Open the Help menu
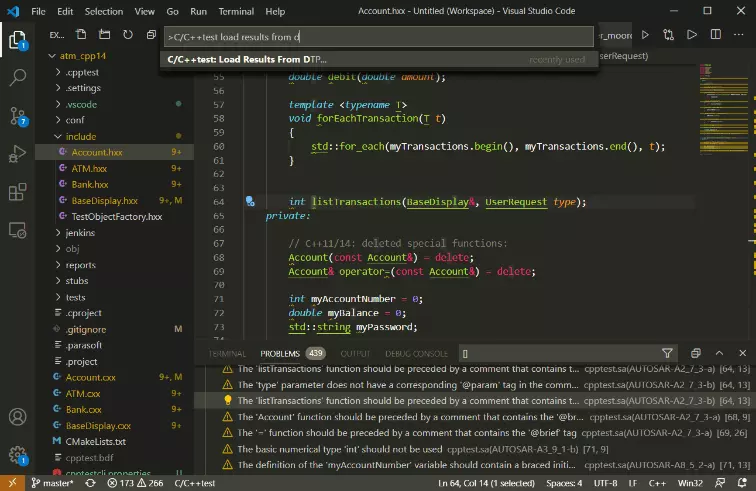 point(275,11)
